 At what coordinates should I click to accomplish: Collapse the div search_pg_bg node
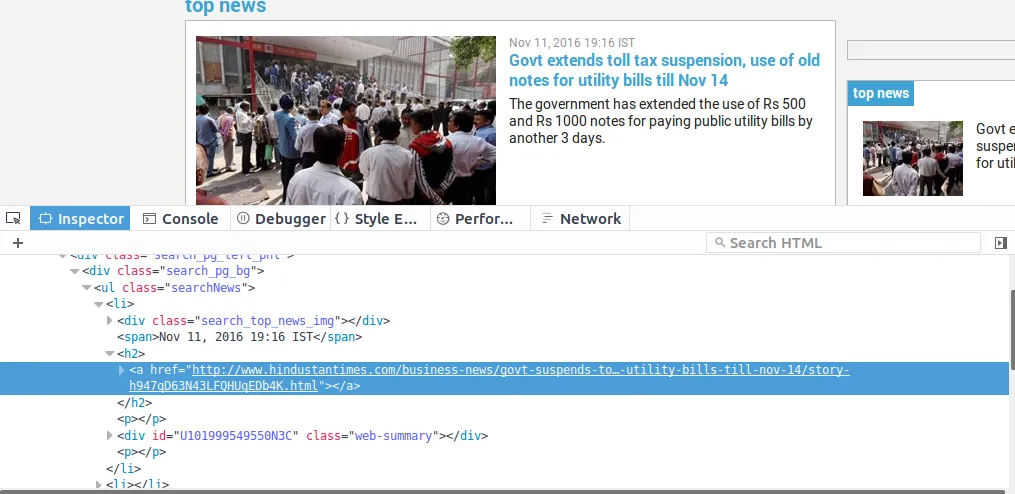75,271
